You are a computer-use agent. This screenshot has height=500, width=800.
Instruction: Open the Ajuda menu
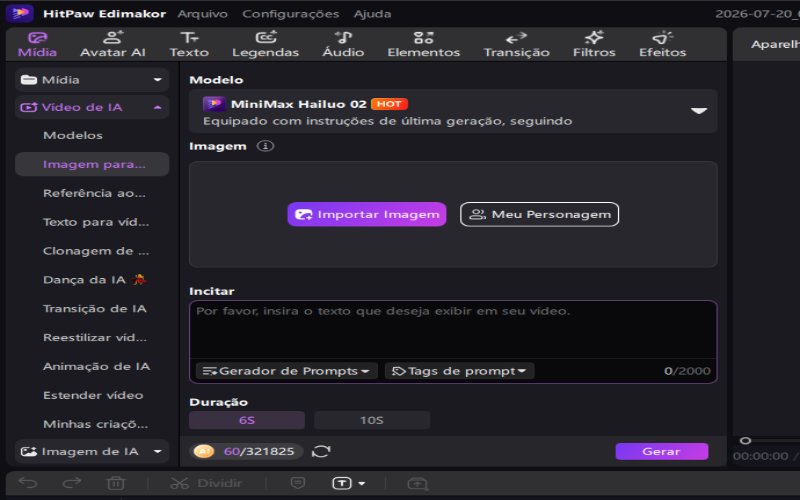pyautogui.click(x=372, y=14)
